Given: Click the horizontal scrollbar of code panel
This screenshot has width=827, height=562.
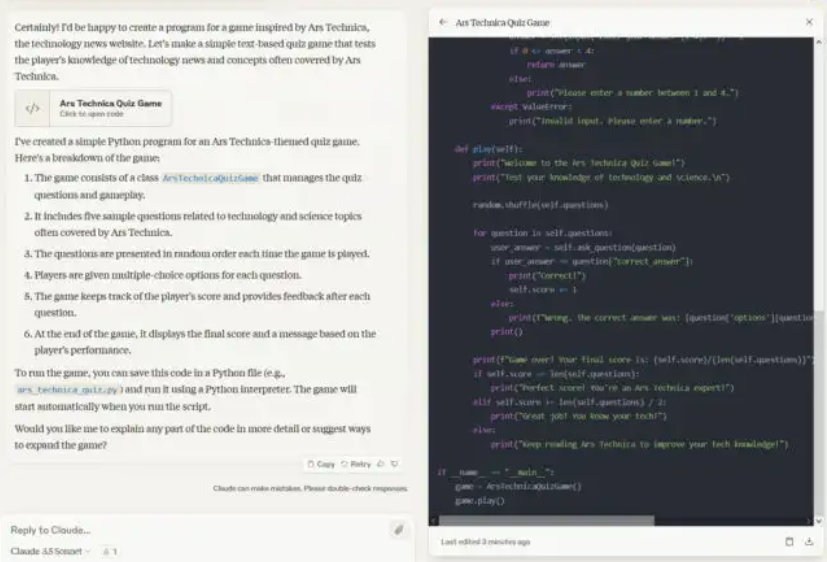Looking at the screenshot, I should (546, 521).
